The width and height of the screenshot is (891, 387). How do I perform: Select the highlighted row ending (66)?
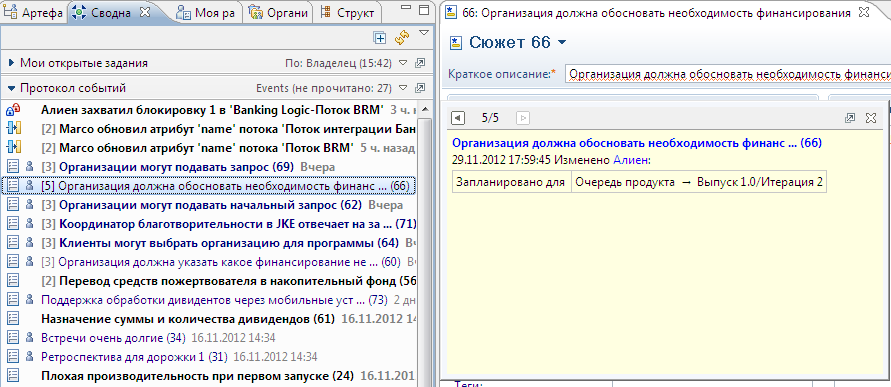coord(210,186)
